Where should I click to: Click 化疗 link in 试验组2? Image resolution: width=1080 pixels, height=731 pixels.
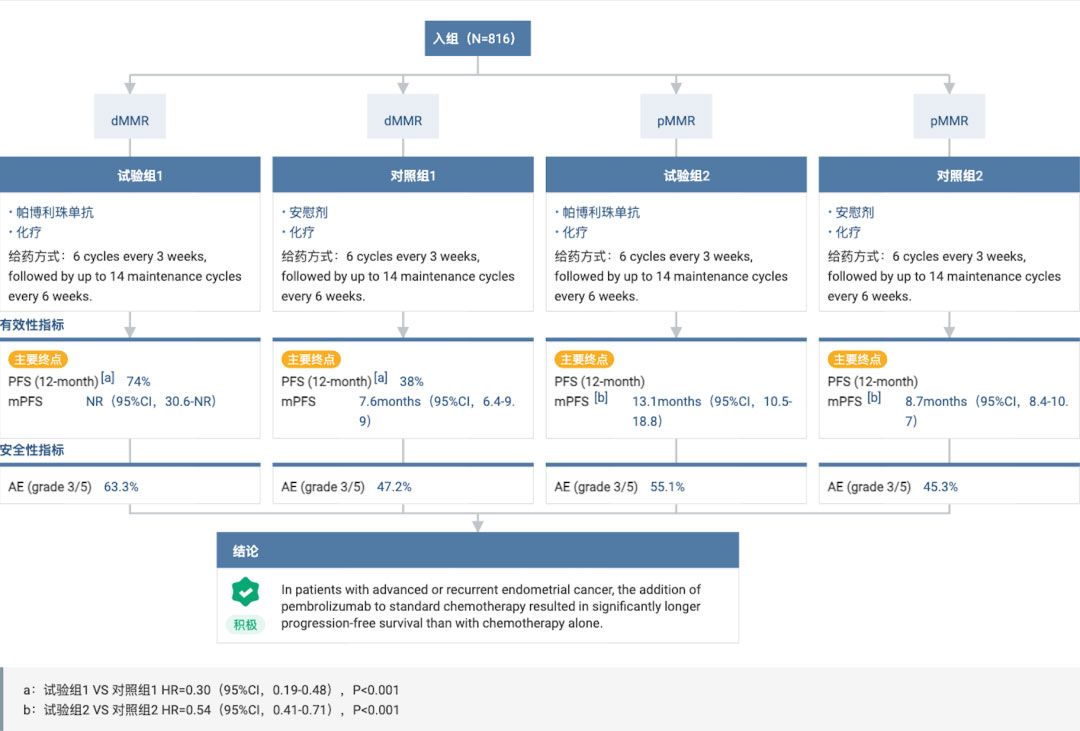[x=573, y=232]
